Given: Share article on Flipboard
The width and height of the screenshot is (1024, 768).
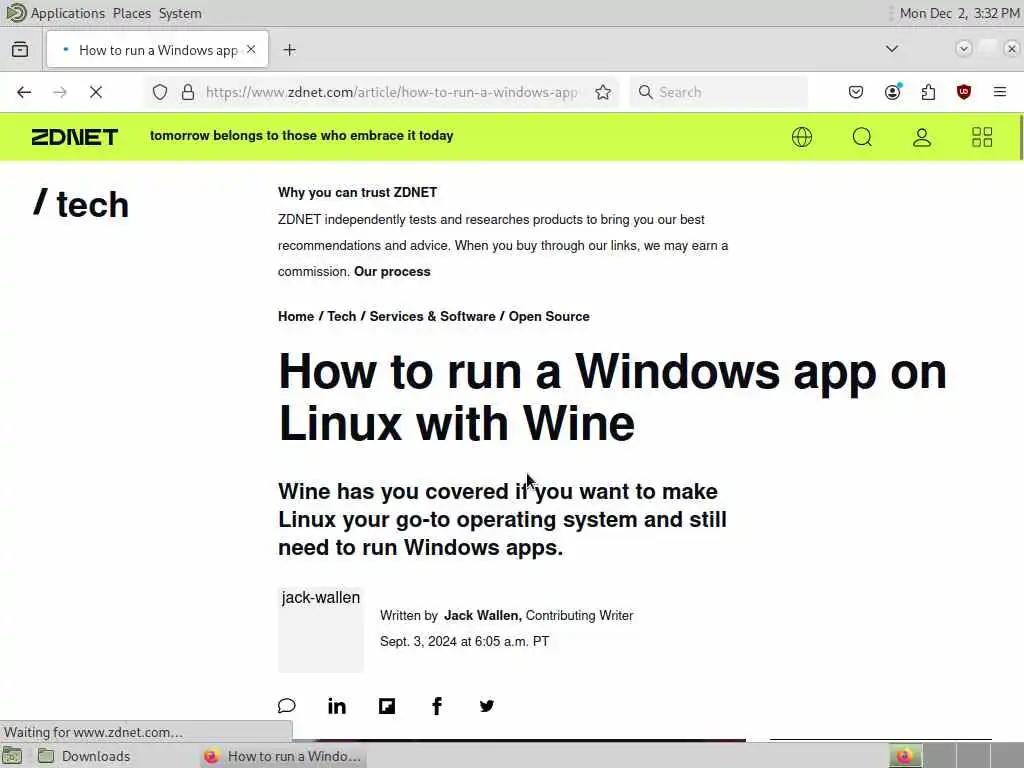Looking at the screenshot, I should [387, 706].
